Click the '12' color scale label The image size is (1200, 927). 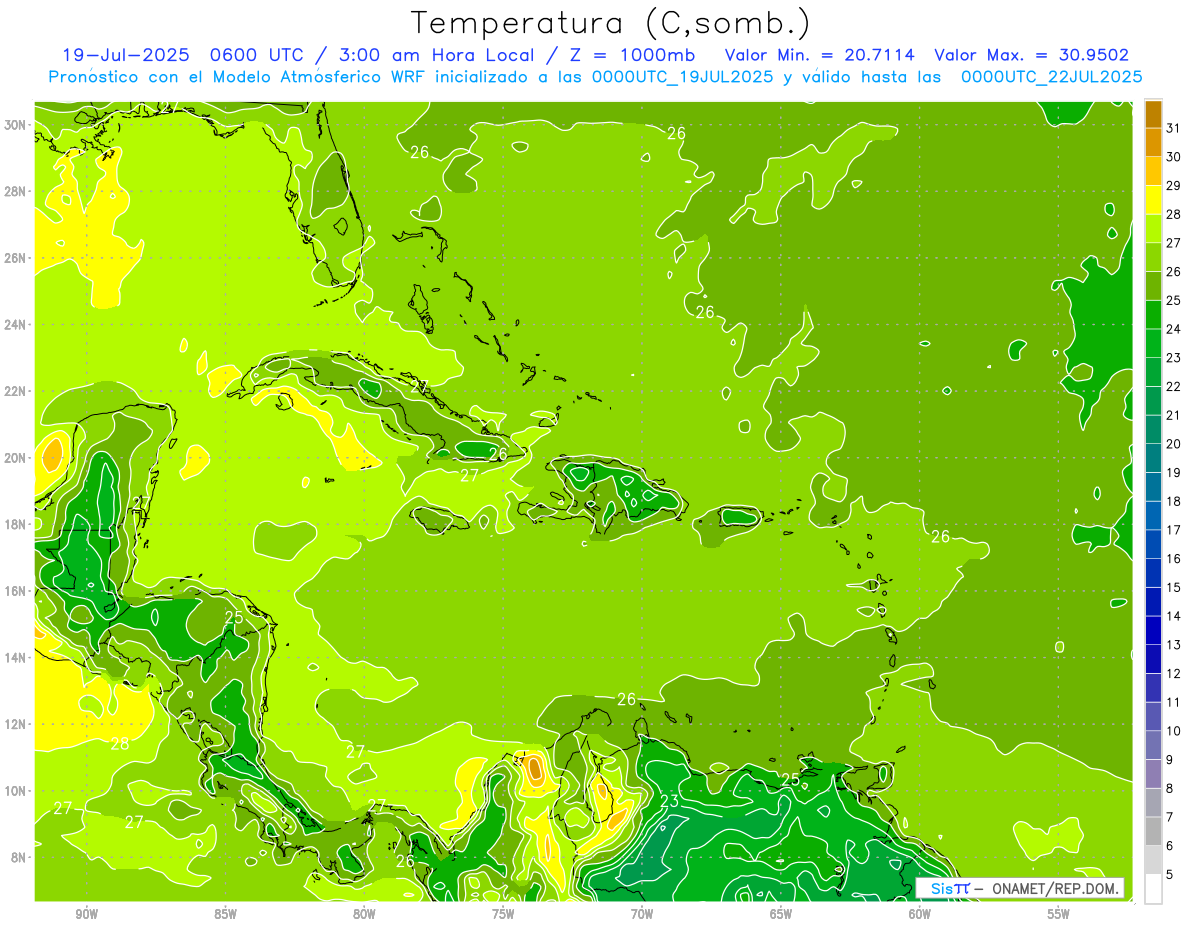(x=1174, y=673)
